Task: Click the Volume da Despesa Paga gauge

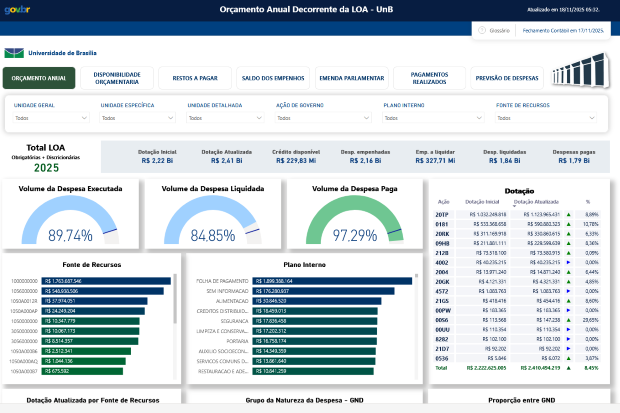Action: tap(349, 226)
